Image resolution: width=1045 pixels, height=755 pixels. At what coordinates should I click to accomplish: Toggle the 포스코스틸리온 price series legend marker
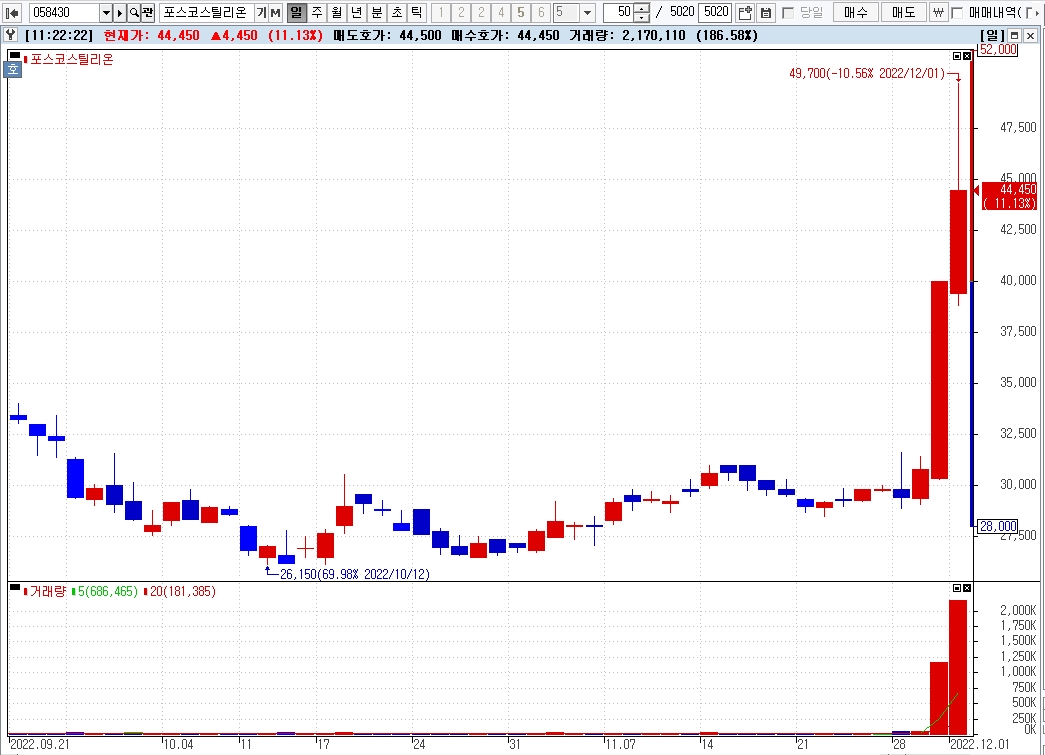pyautogui.click(x=25, y=60)
